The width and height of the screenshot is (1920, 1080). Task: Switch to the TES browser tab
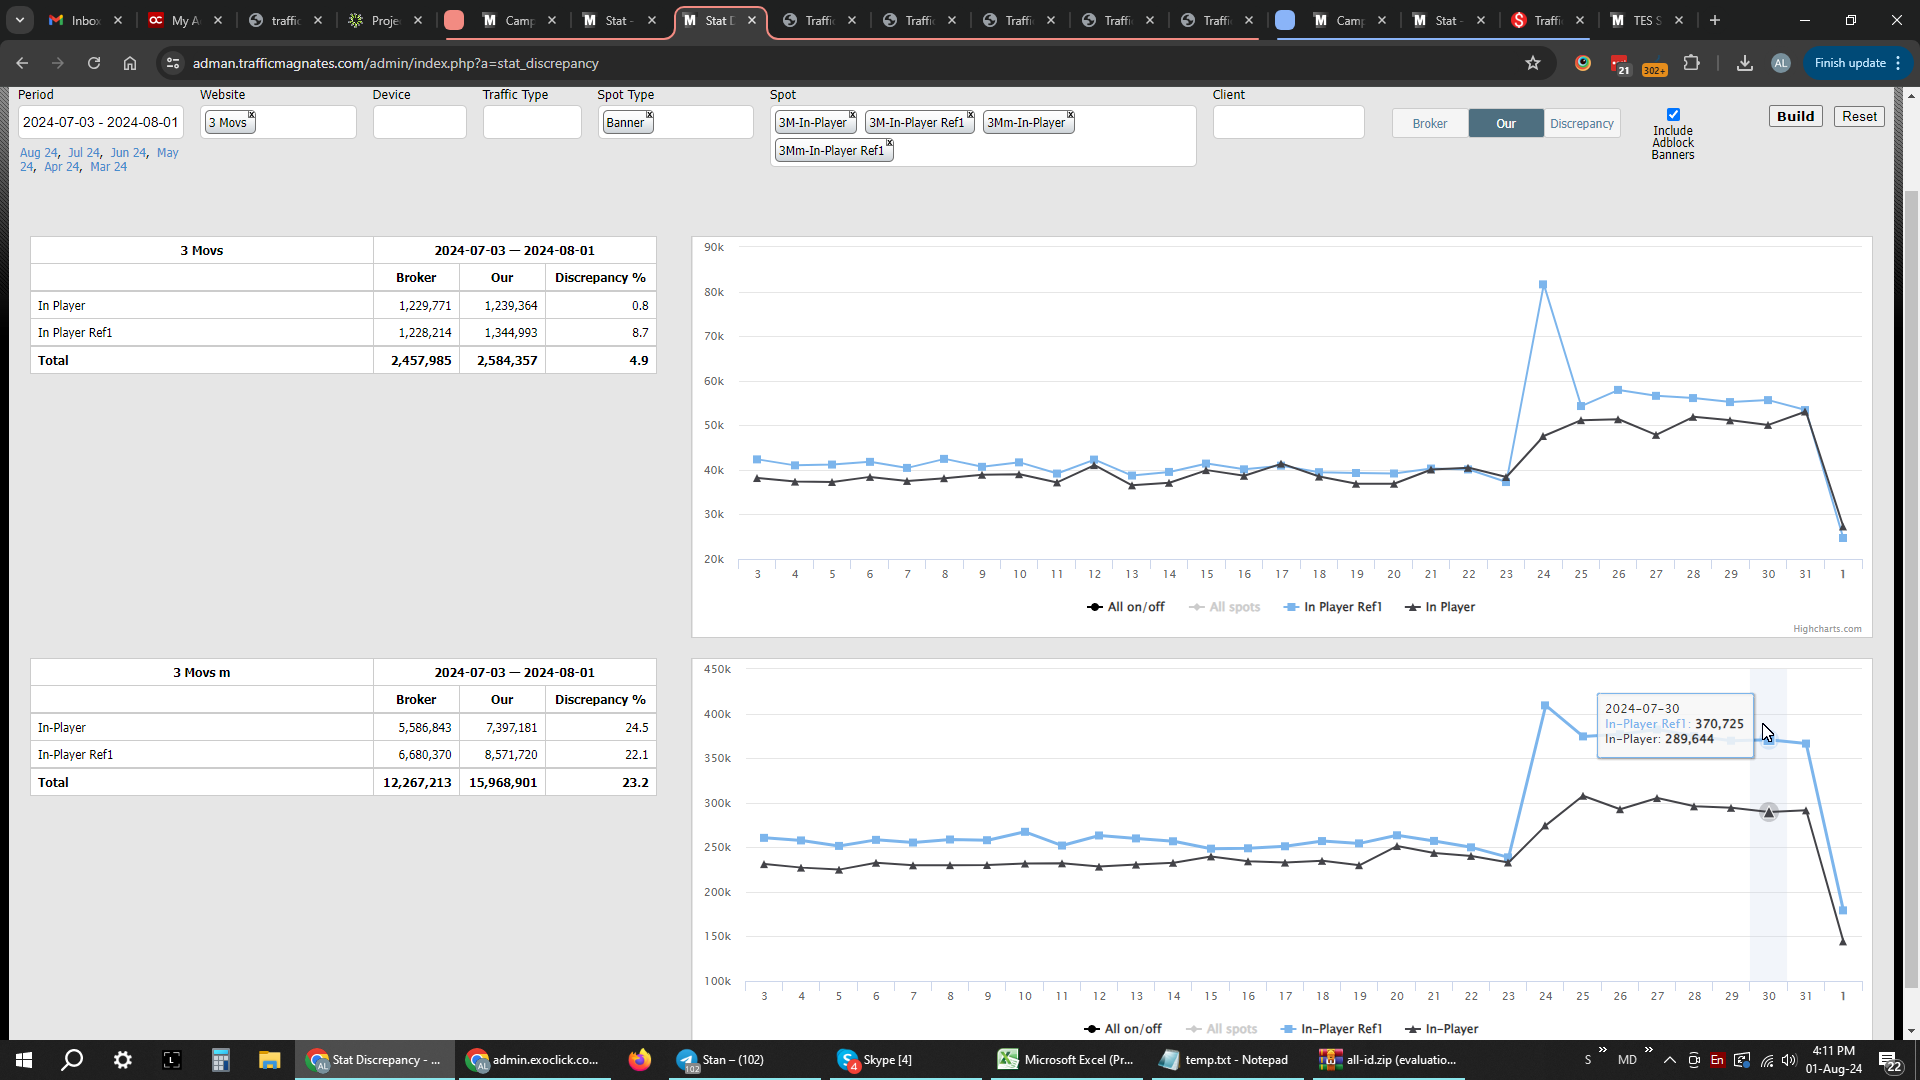[1645, 20]
